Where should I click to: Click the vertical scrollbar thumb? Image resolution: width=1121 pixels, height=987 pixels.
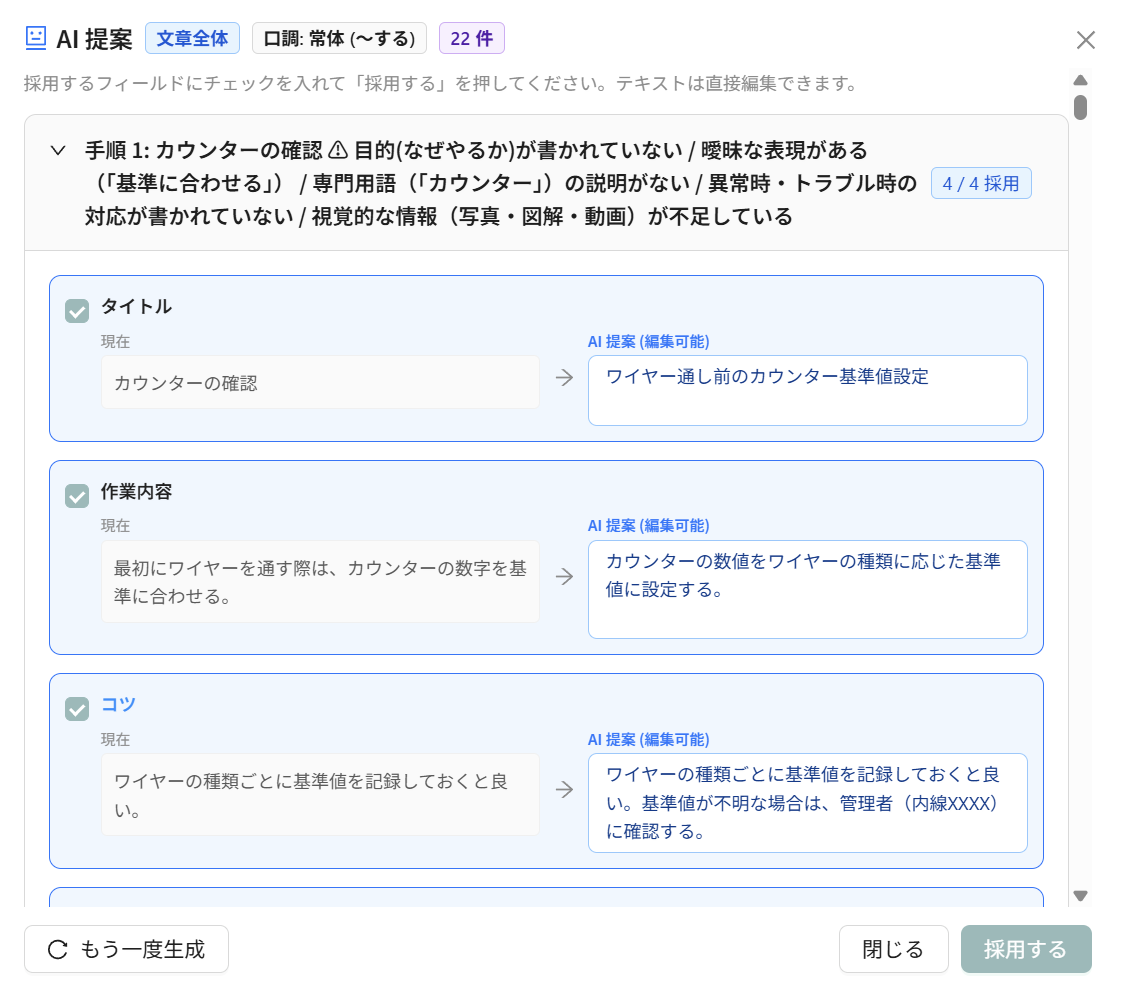[1080, 107]
